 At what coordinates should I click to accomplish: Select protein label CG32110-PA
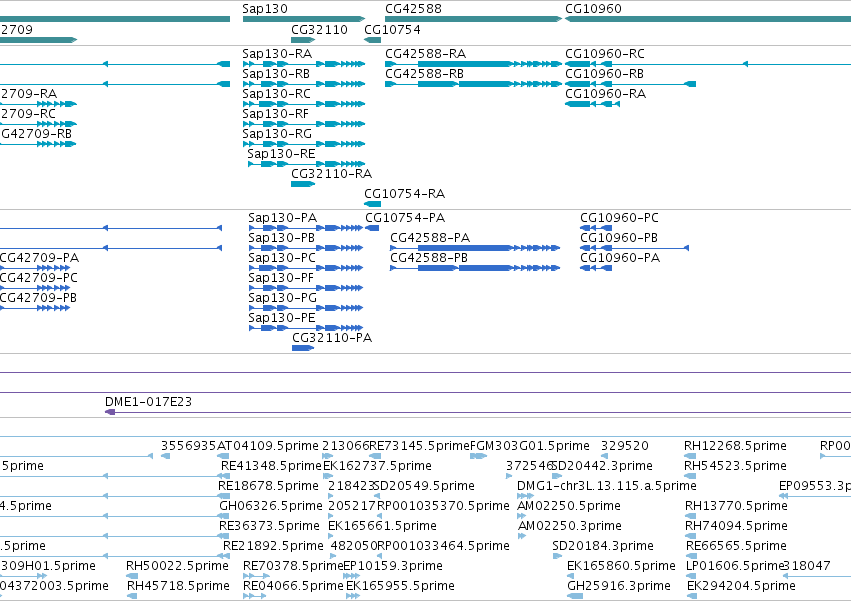tap(332, 338)
